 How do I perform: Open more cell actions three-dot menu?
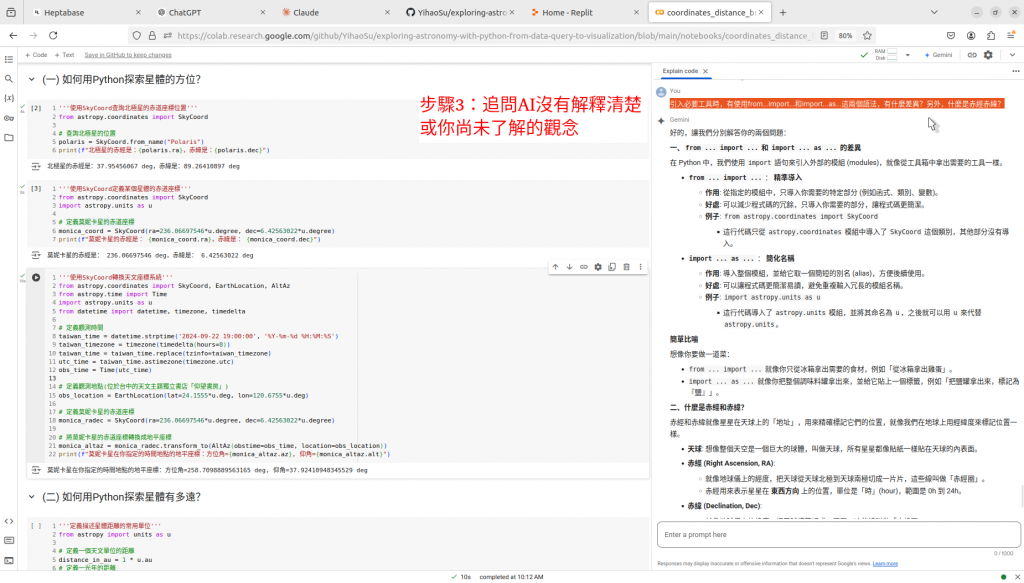640,266
